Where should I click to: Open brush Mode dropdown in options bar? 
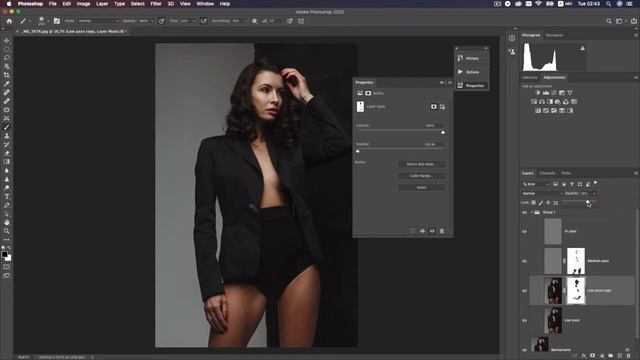[98, 21]
